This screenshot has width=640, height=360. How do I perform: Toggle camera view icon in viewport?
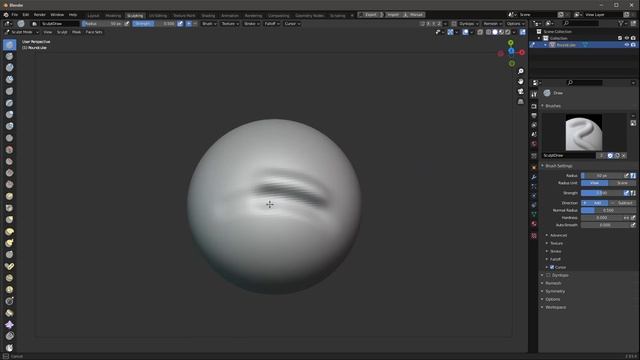[521, 91]
